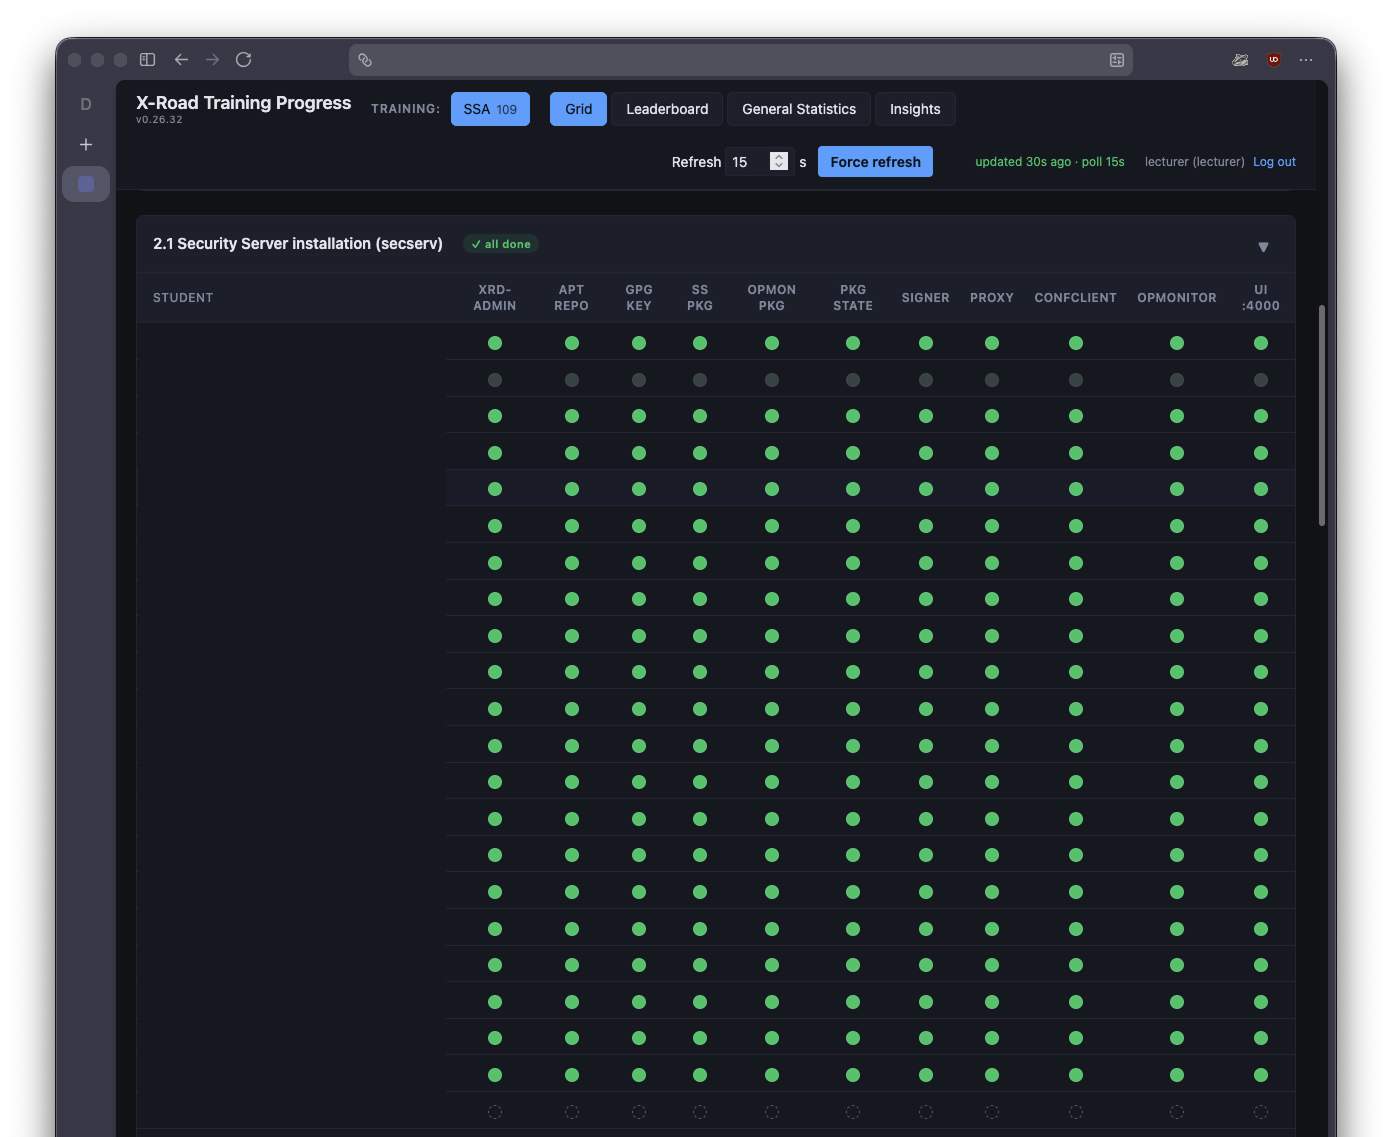Click the page vertical scrollbar thumb
The height and width of the screenshot is (1137, 1392).
coord(1322,415)
